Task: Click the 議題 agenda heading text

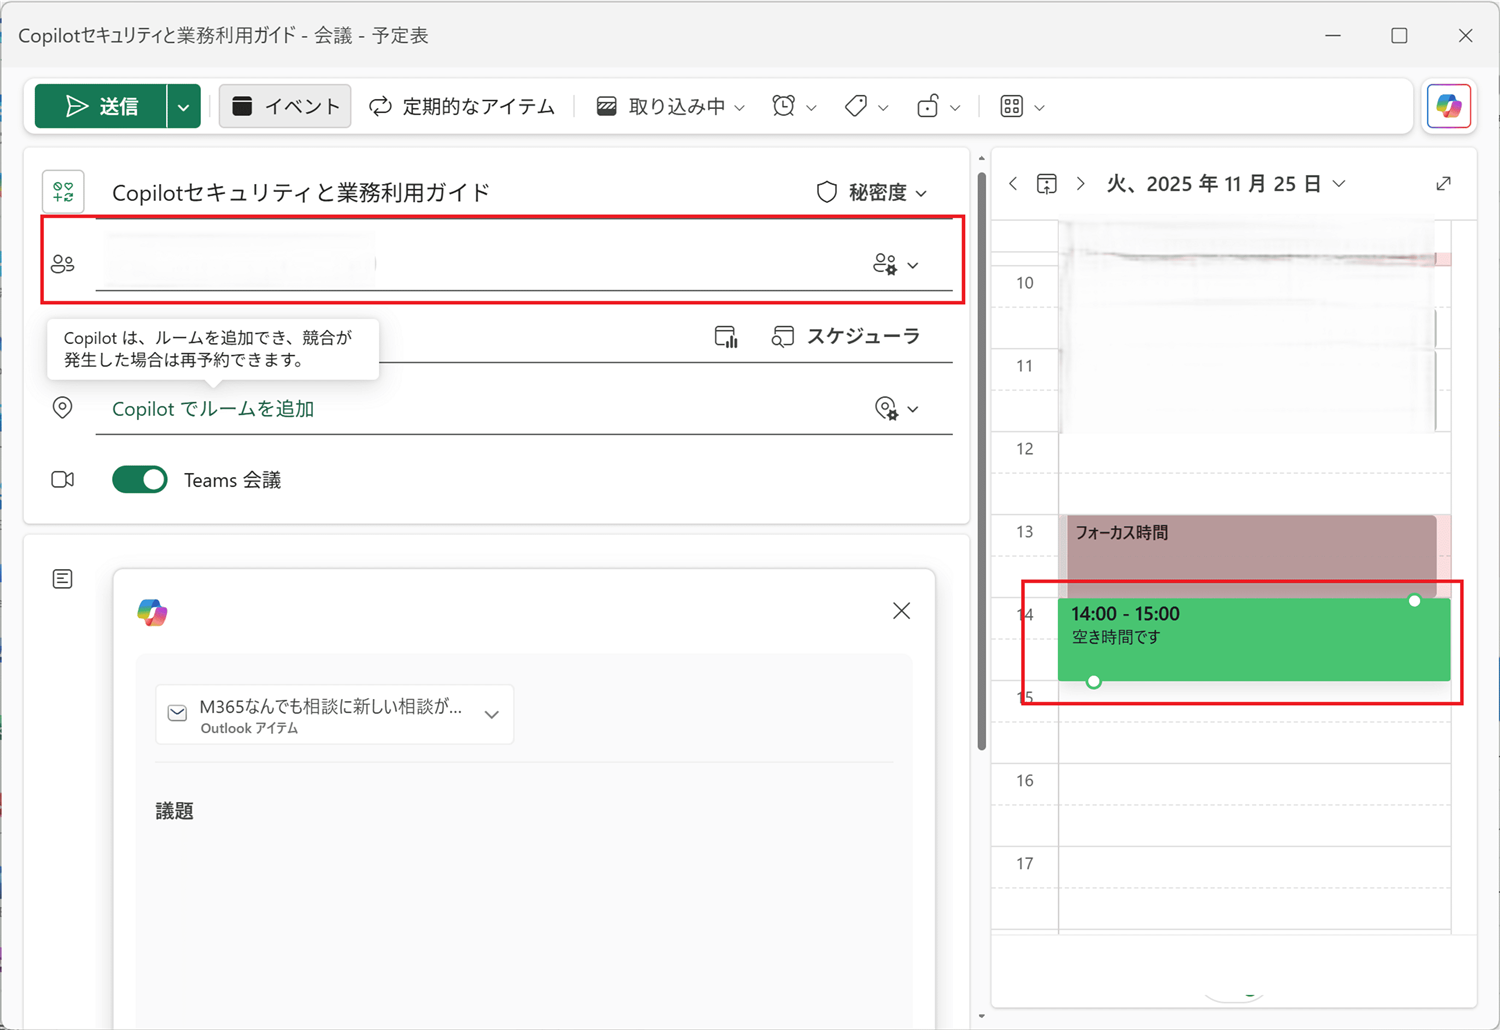Action: pyautogui.click(x=175, y=811)
